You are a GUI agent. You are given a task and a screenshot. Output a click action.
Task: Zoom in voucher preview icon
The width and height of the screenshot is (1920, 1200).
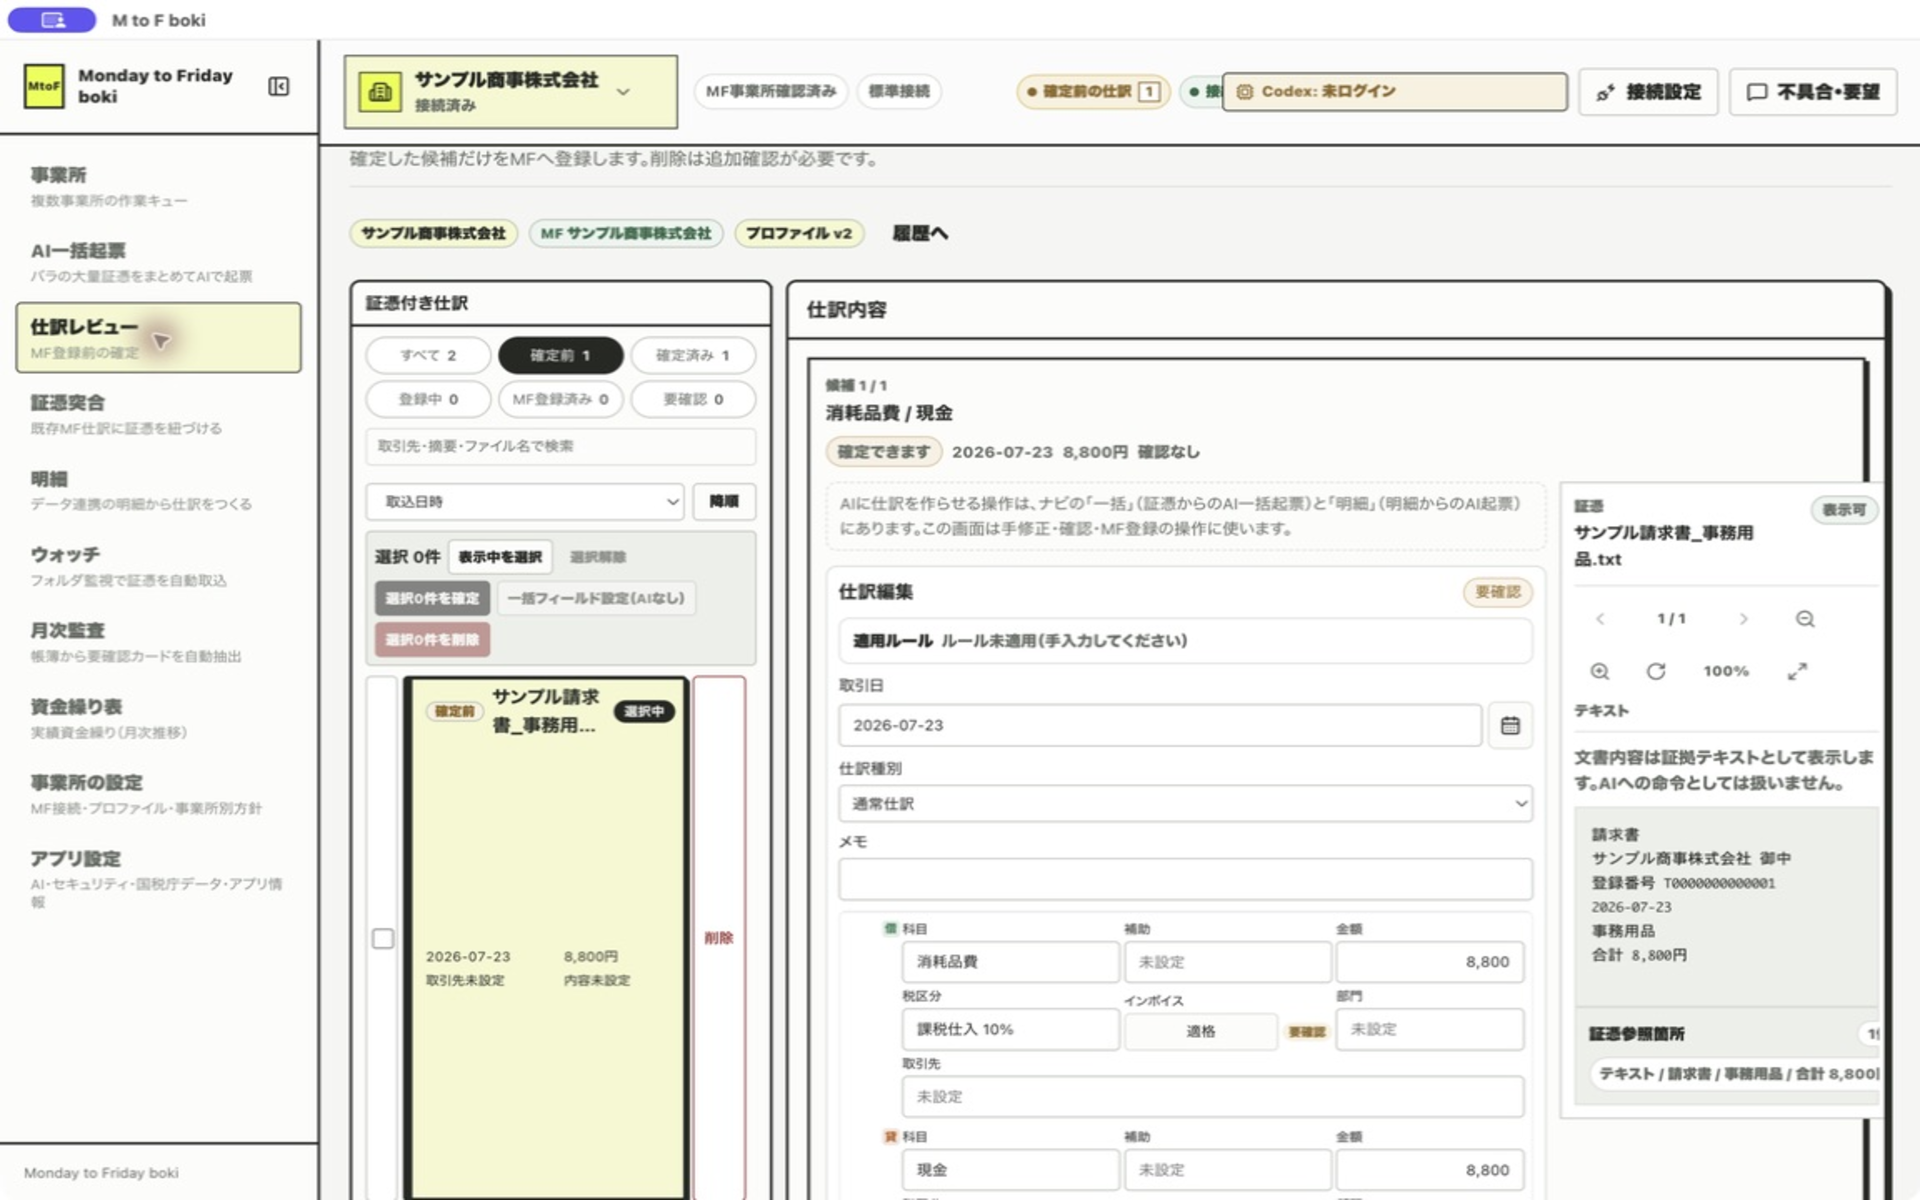tap(1600, 671)
